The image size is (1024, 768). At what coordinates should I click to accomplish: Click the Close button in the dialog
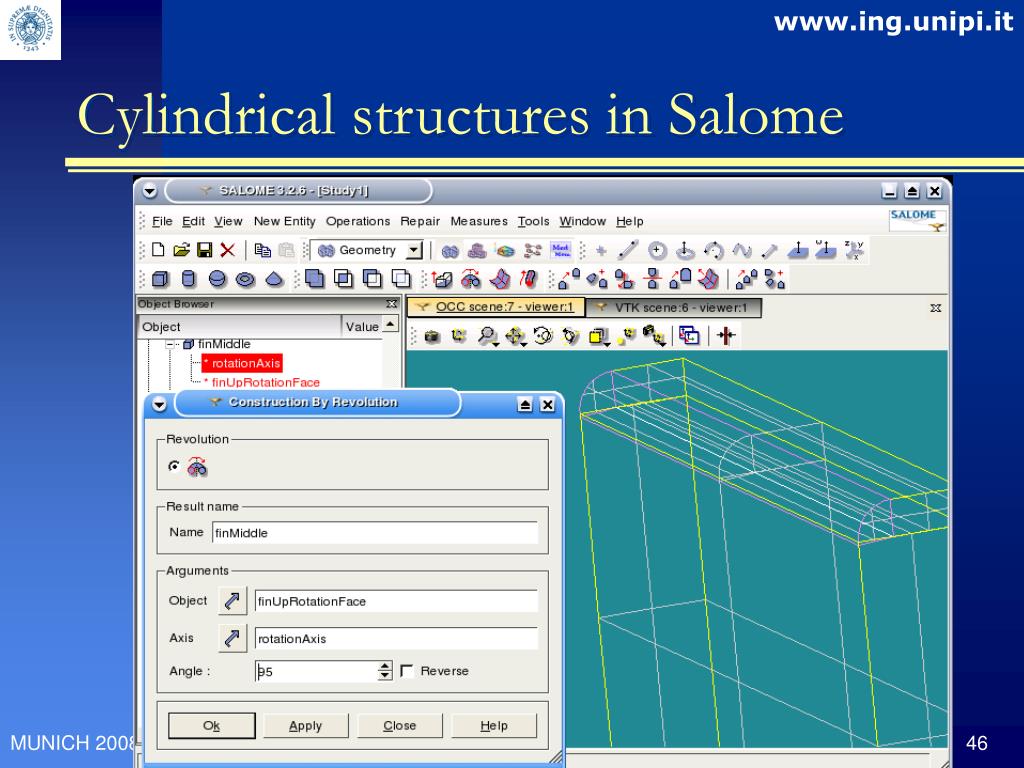pyautogui.click(x=400, y=726)
